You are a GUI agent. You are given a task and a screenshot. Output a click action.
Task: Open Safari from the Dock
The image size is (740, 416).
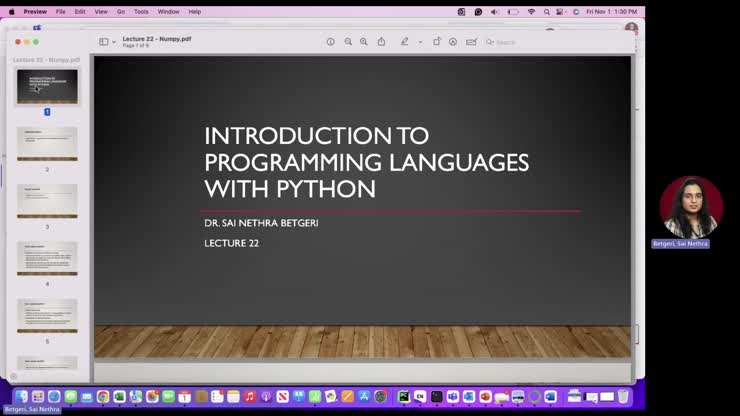tap(54, 397)
